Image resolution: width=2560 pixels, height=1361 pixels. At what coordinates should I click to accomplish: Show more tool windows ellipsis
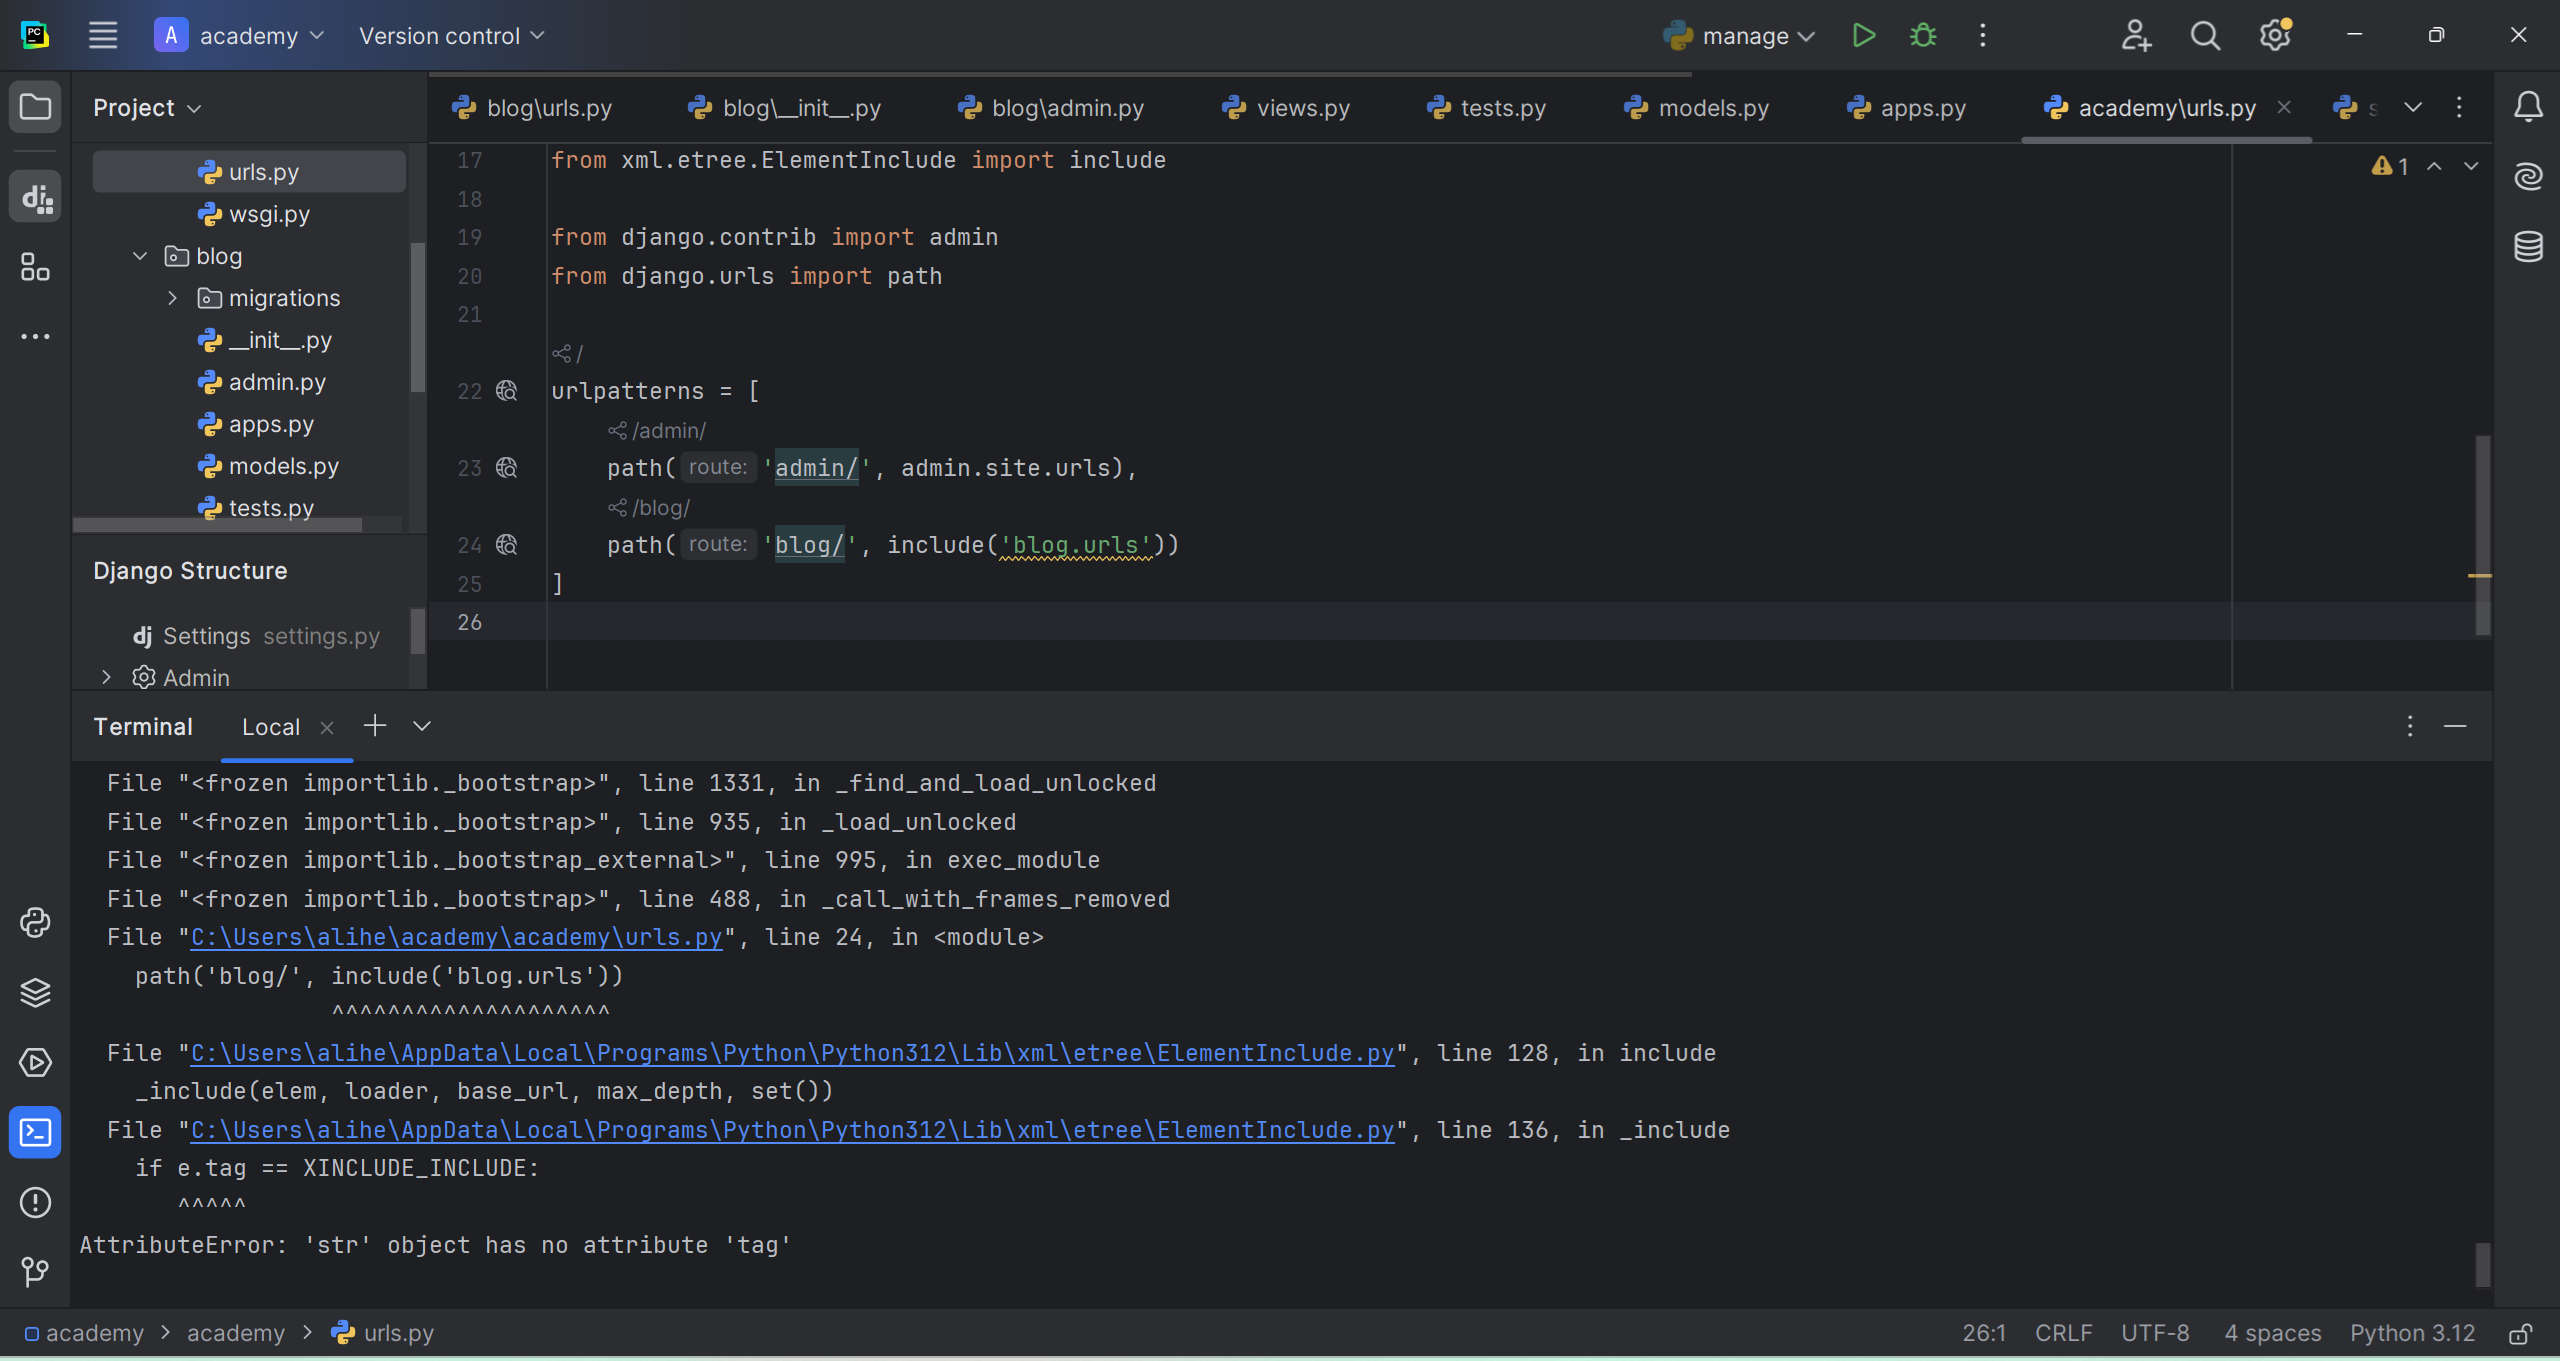(35, 337)
